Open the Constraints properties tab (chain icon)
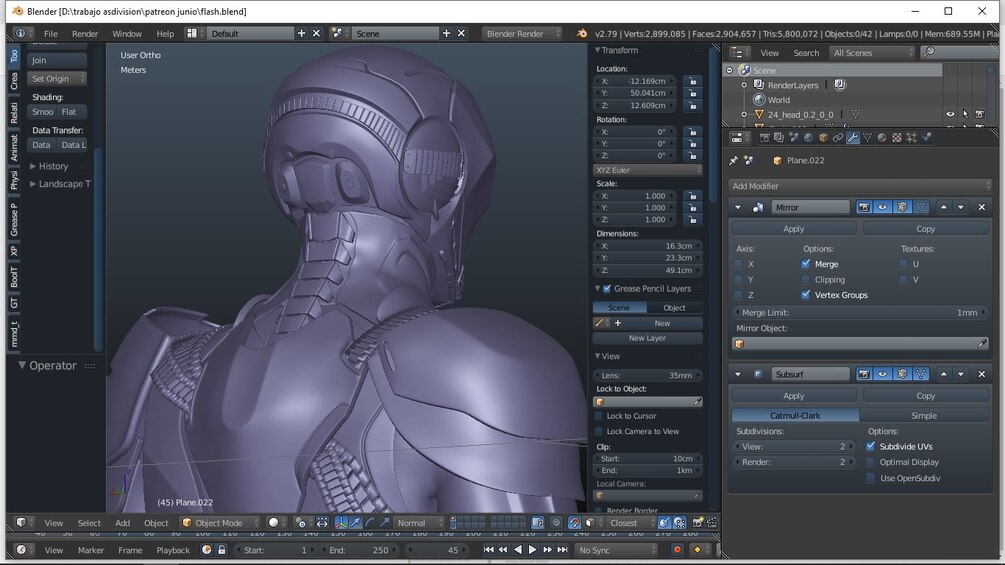Image resolution: width=1005 pixels, height=565 pixels. [838, 138]
